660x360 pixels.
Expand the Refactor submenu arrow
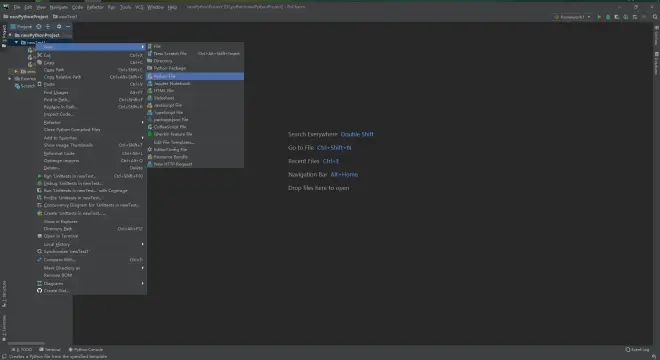click(x=143, y=122)
